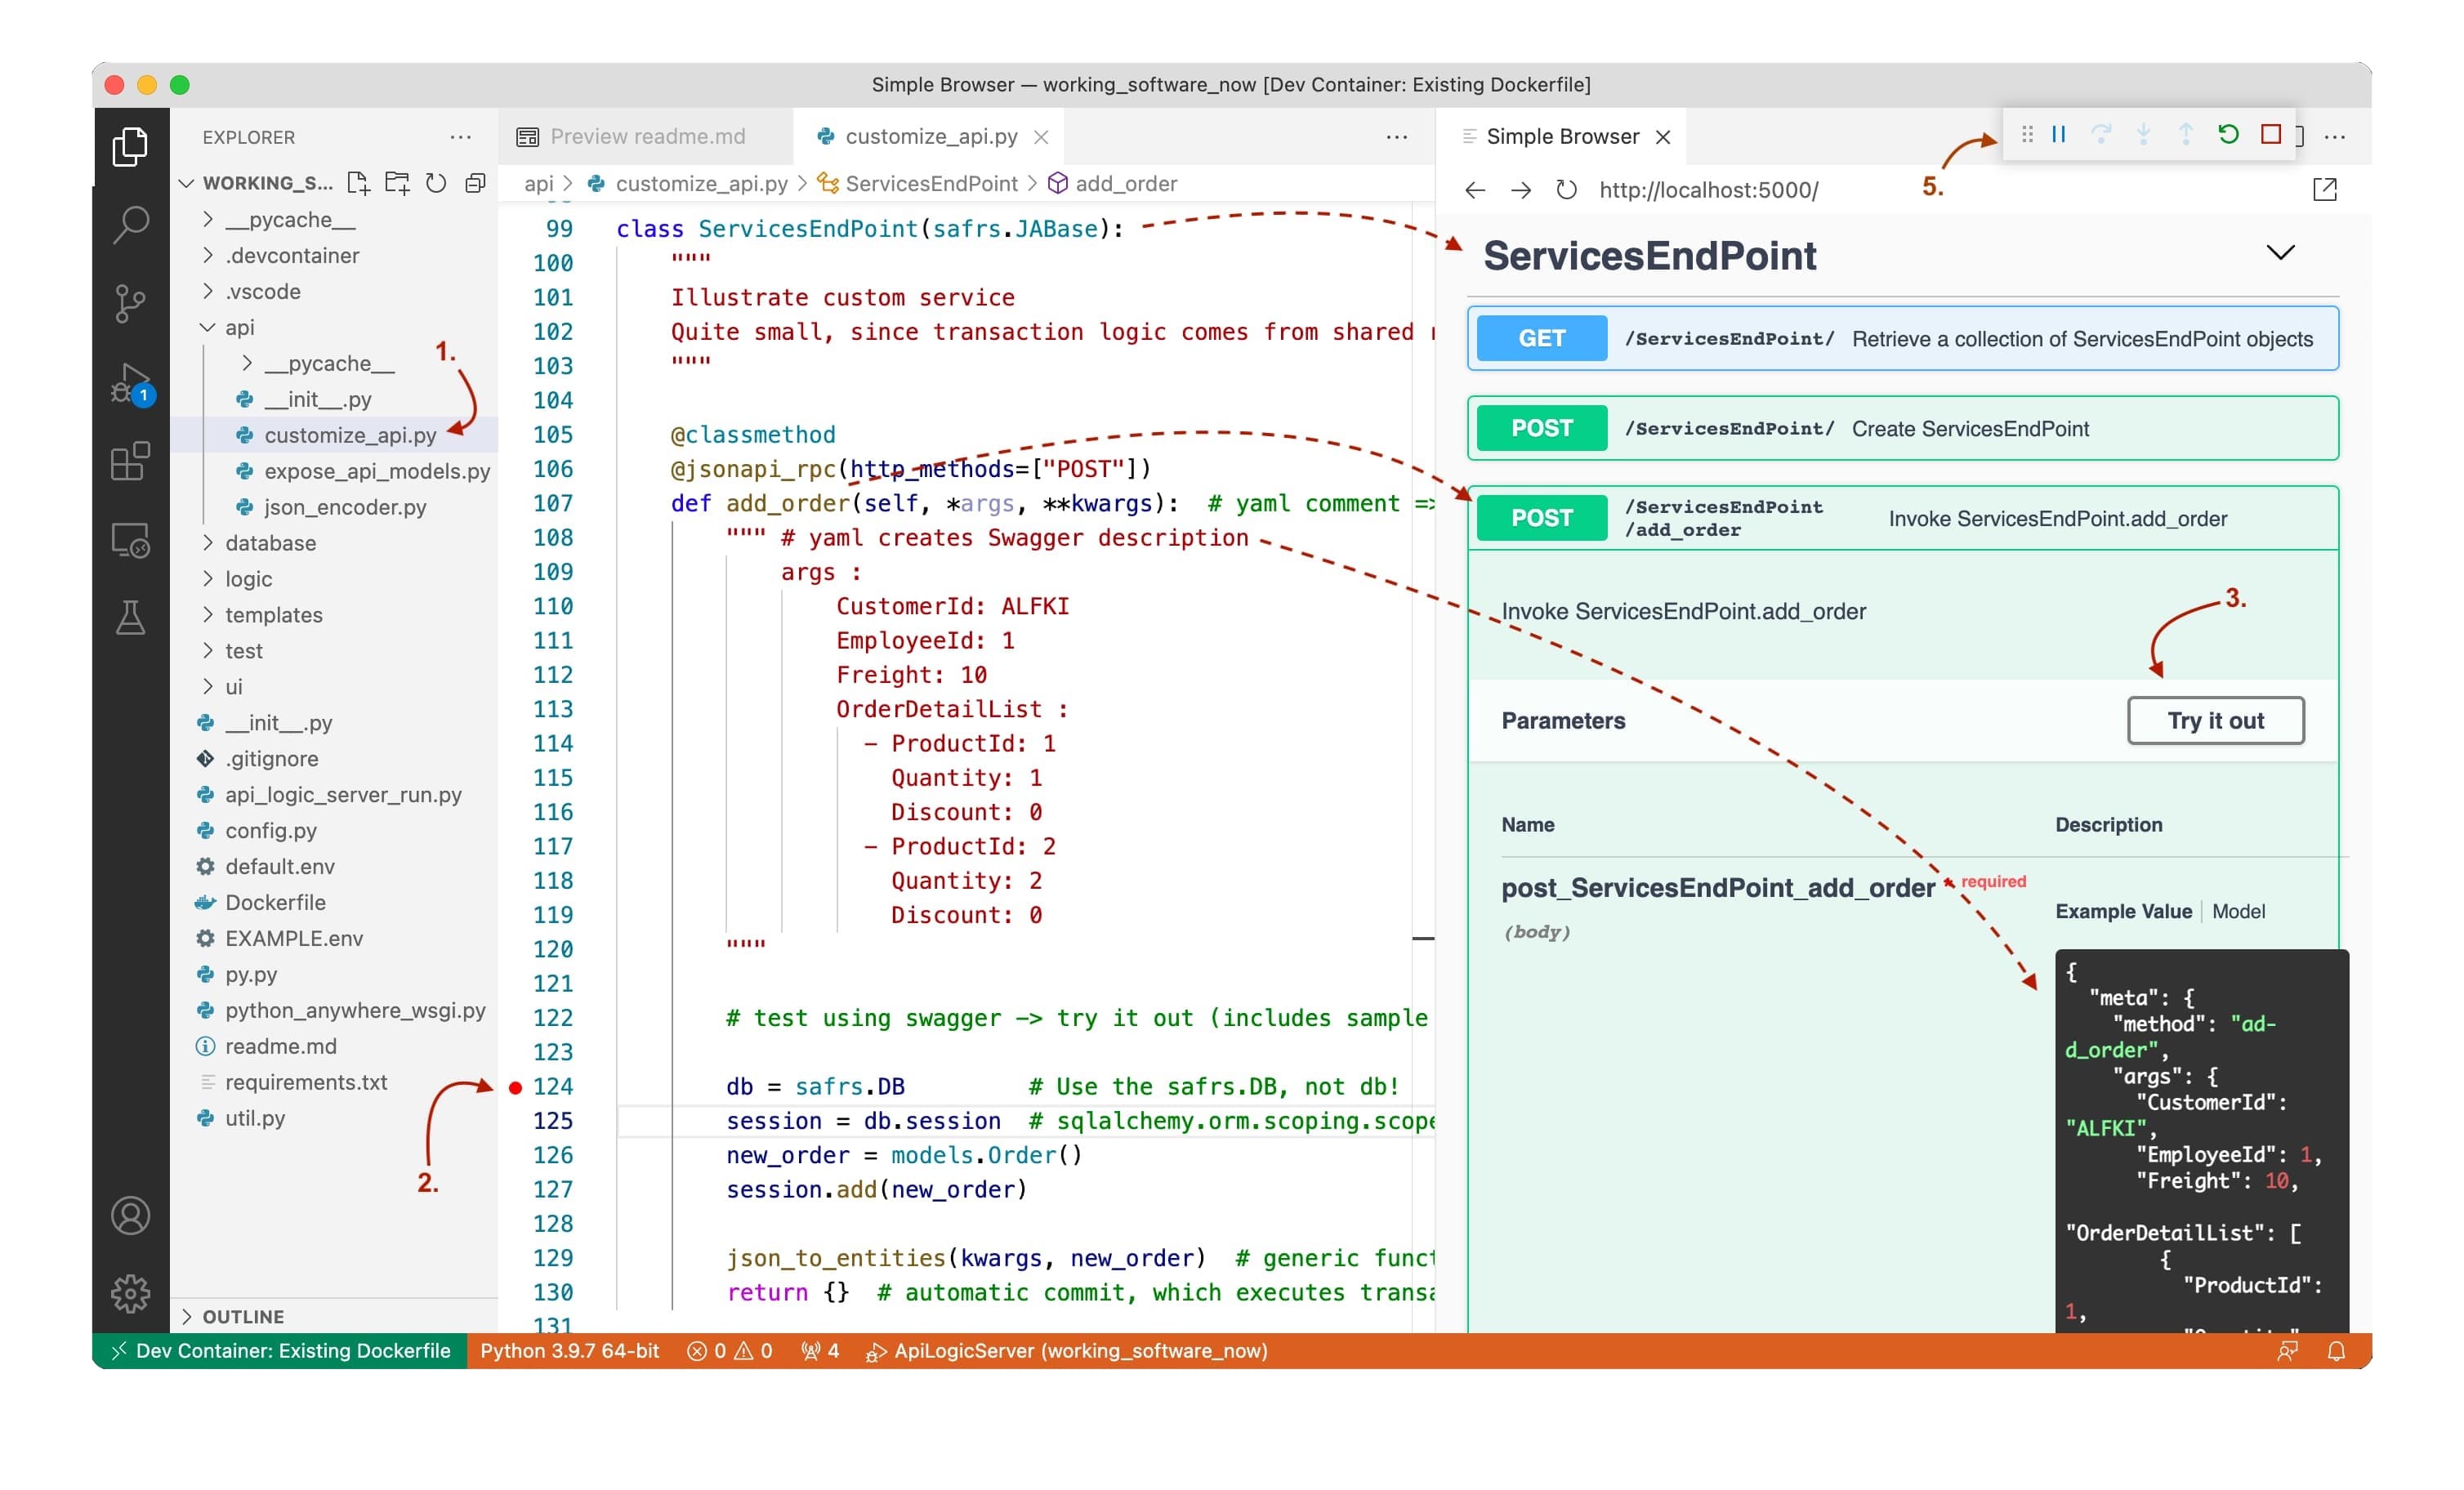The width and height of the screenshot is (2464, 1490).
Task: Switch to Preview readme.md tab
Action: click(646, 136)
